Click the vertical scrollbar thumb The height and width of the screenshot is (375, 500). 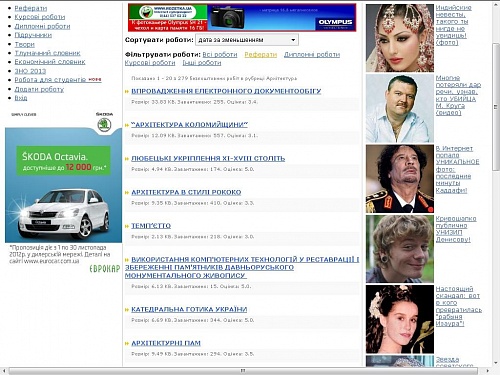[495, 107]
